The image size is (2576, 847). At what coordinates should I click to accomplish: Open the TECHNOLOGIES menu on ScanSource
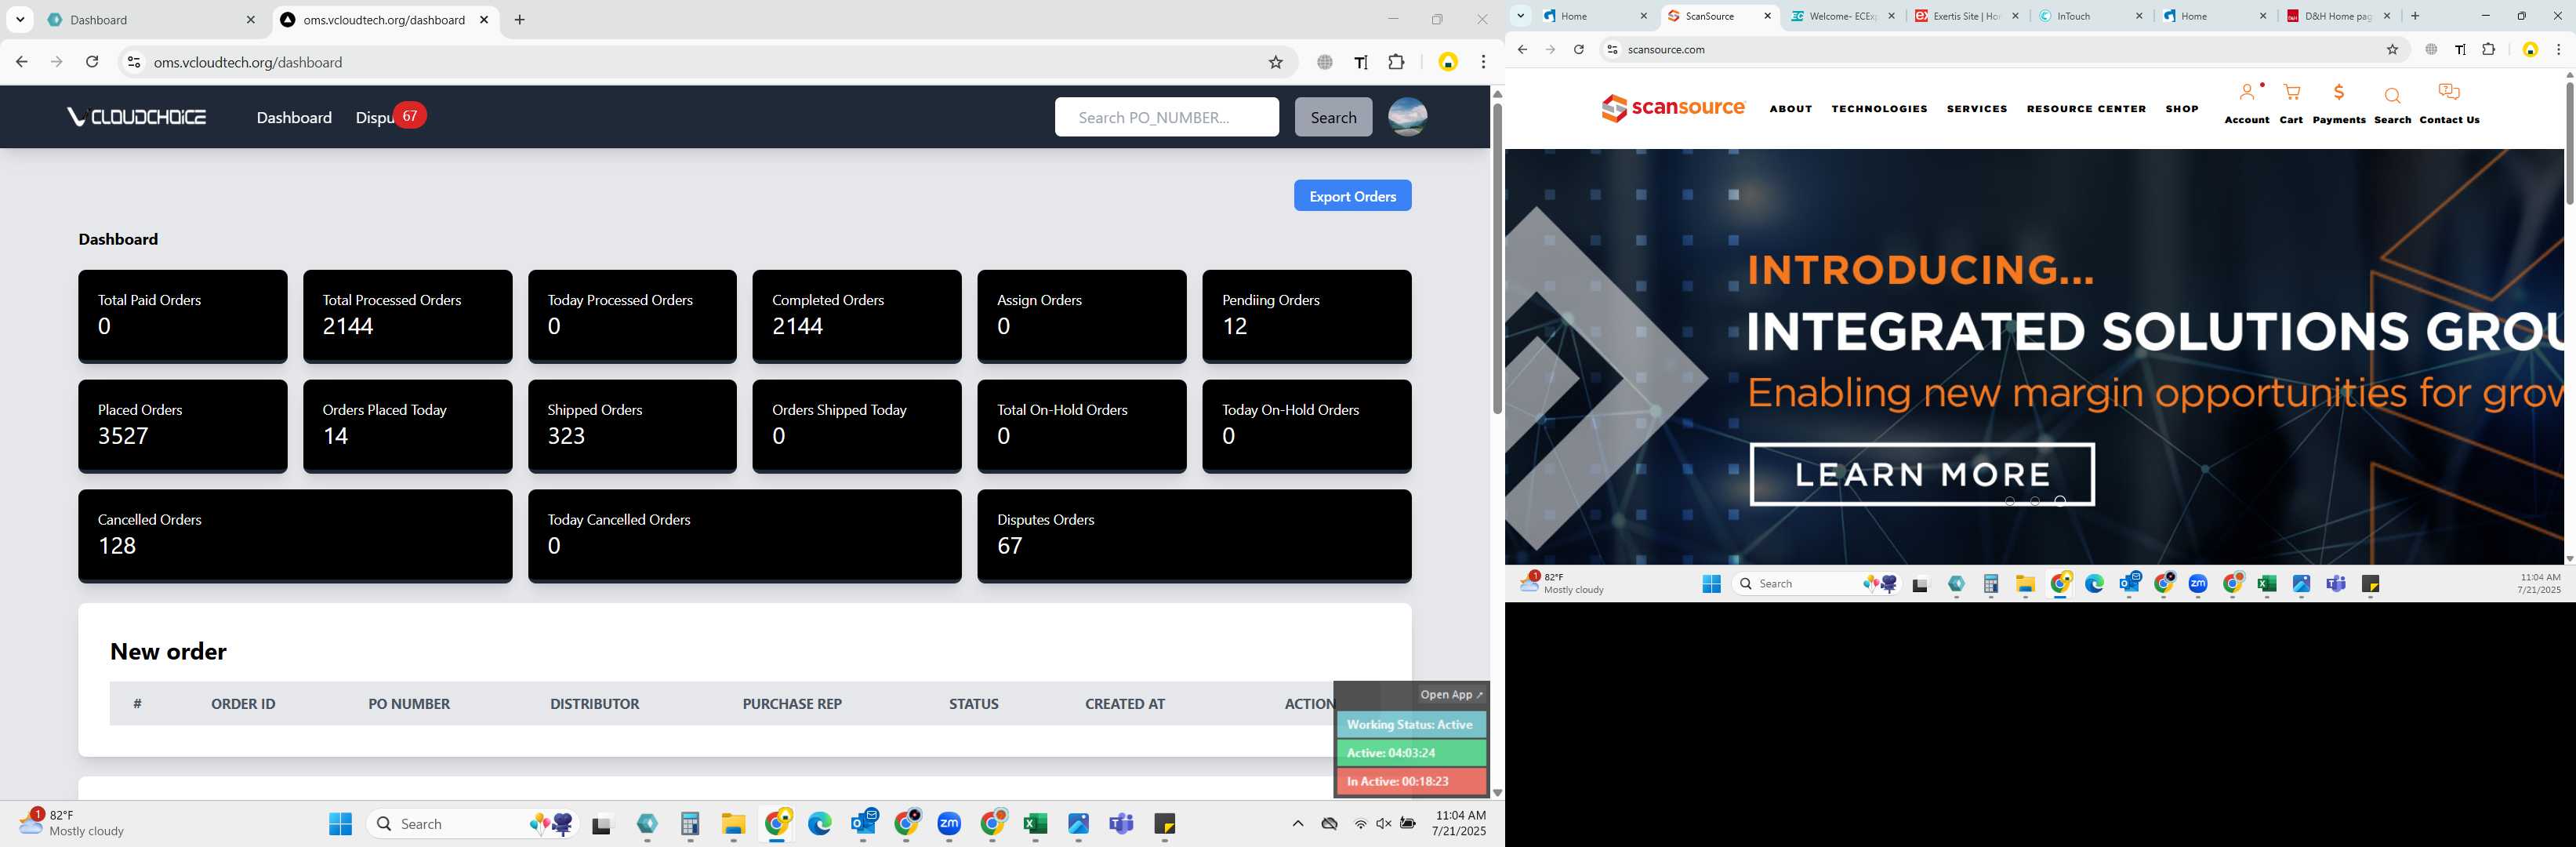1879,109
